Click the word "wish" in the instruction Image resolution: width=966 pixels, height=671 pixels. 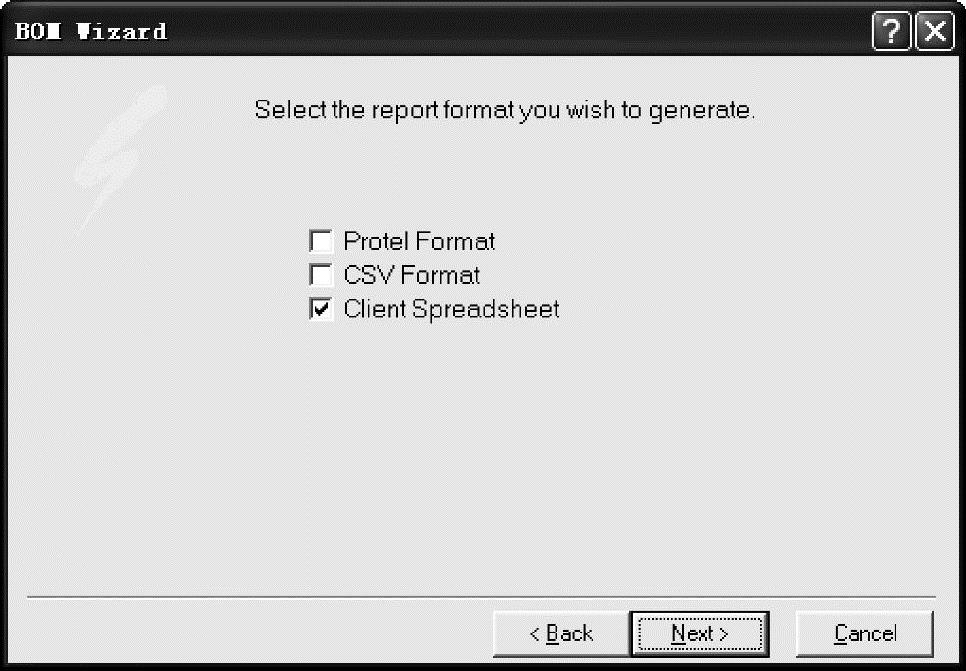[590, 110]
